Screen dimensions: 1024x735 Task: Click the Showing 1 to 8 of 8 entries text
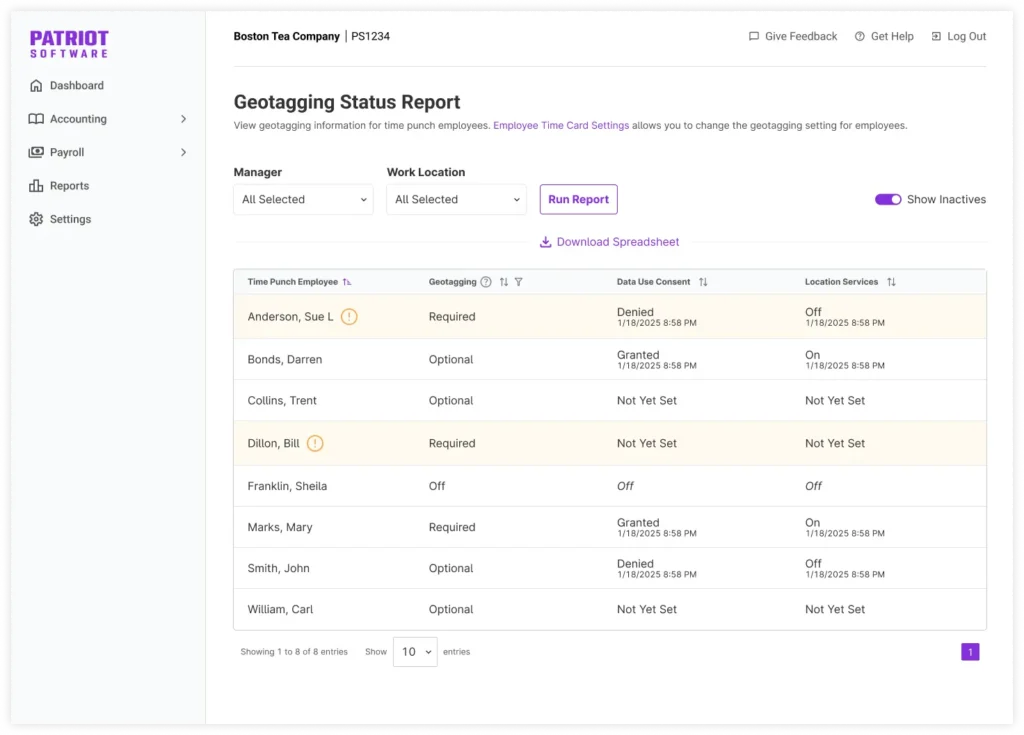(x=294, y=652)
